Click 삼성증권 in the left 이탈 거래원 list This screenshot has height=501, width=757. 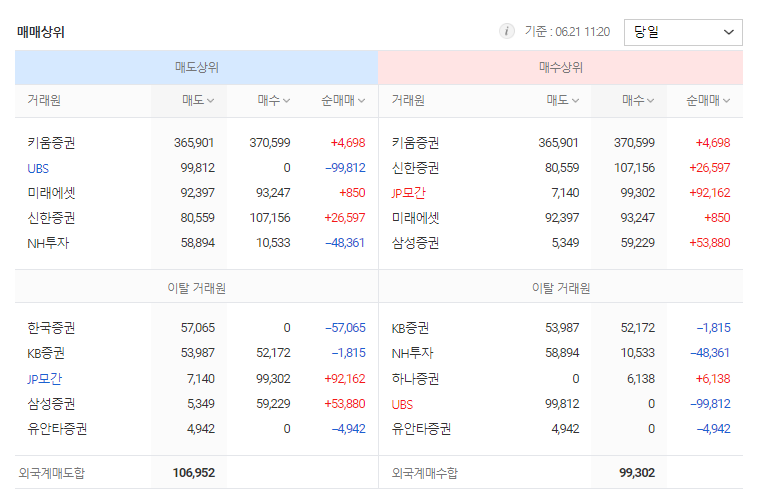point(51,404)
